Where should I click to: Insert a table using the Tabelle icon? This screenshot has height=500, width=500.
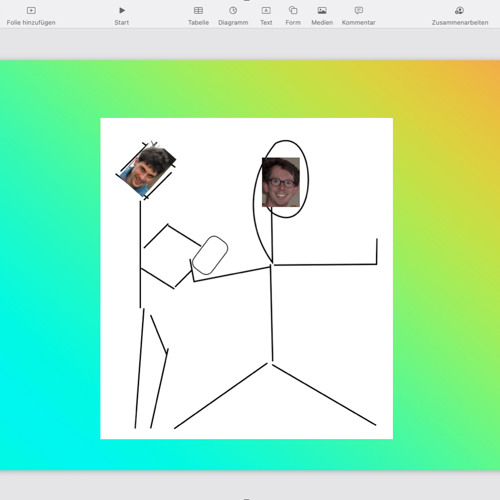point(198,11)
